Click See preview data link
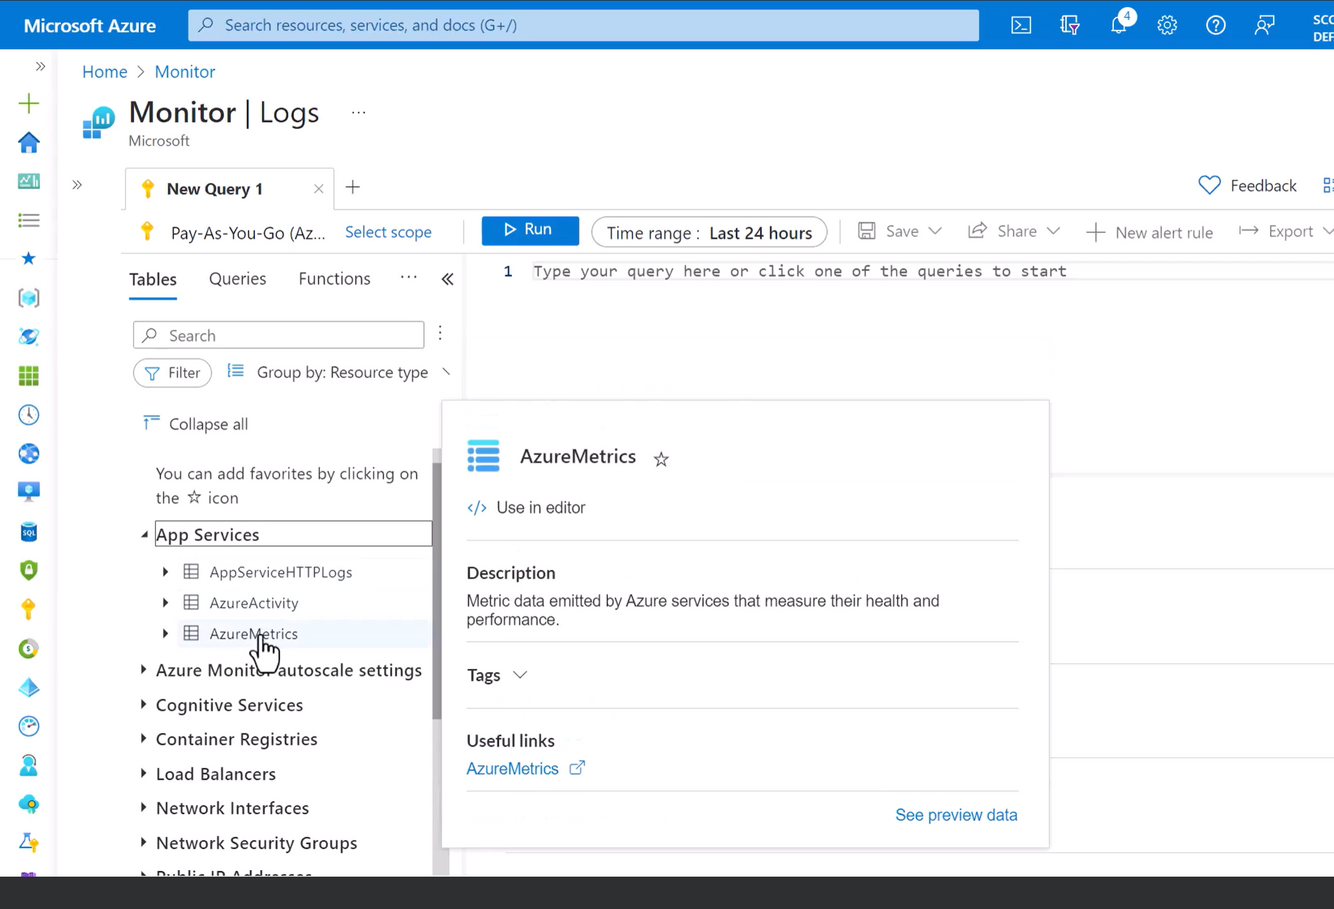The image size is (1334, 909). tap(956, 815)
